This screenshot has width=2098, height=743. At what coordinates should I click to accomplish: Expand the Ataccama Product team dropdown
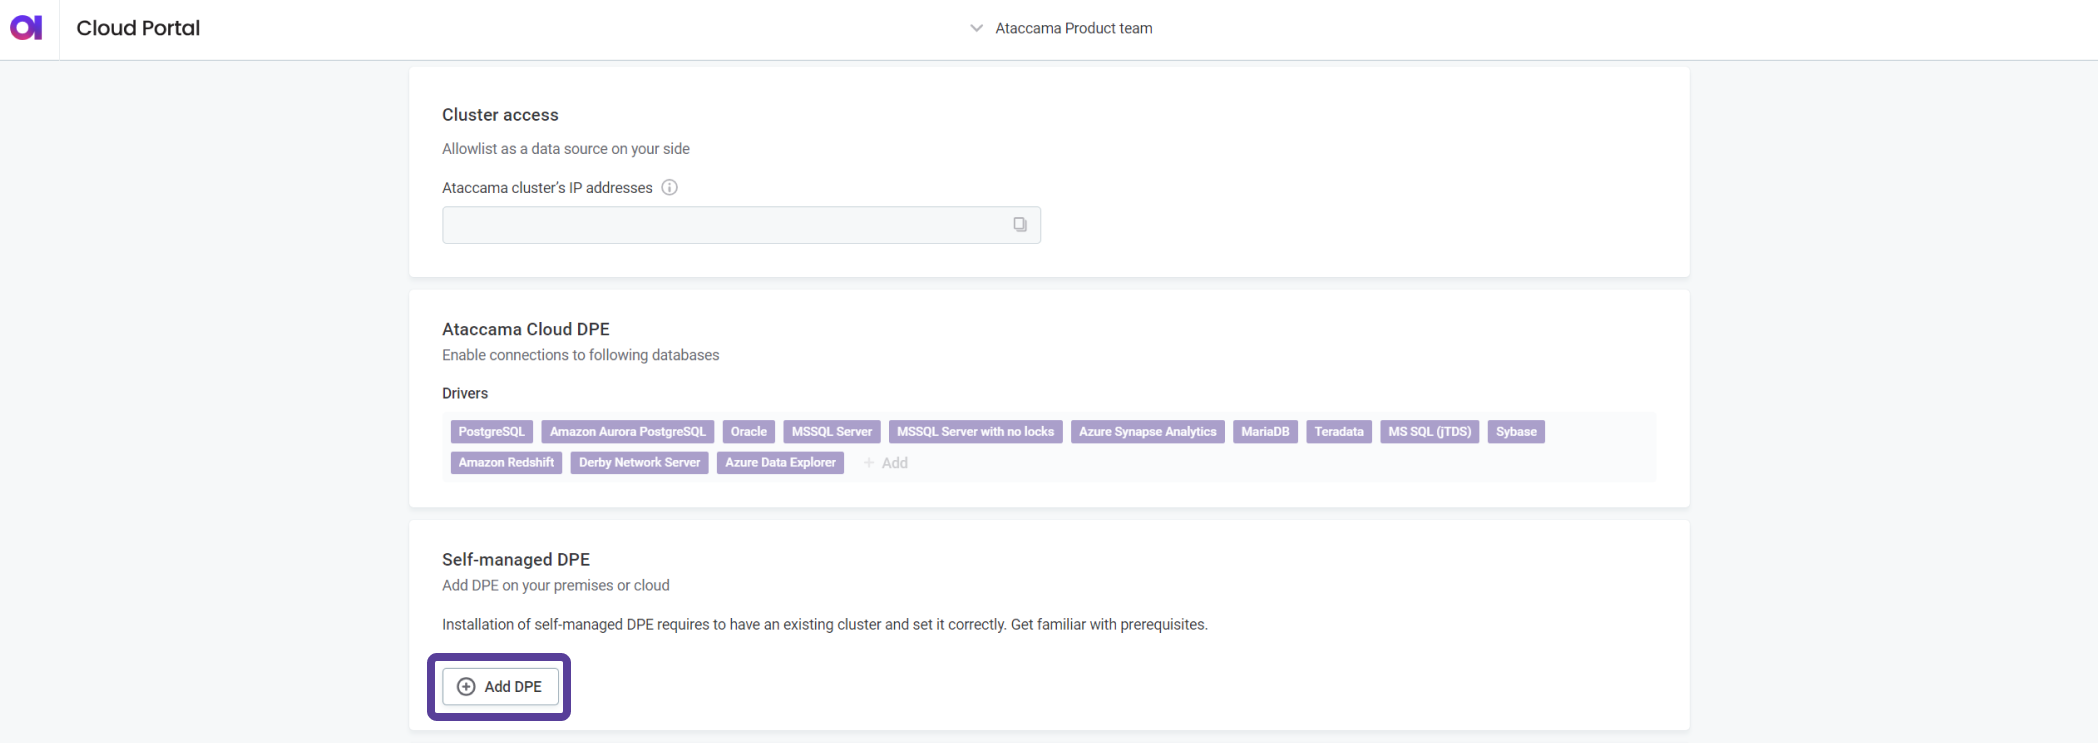(976, 28)
